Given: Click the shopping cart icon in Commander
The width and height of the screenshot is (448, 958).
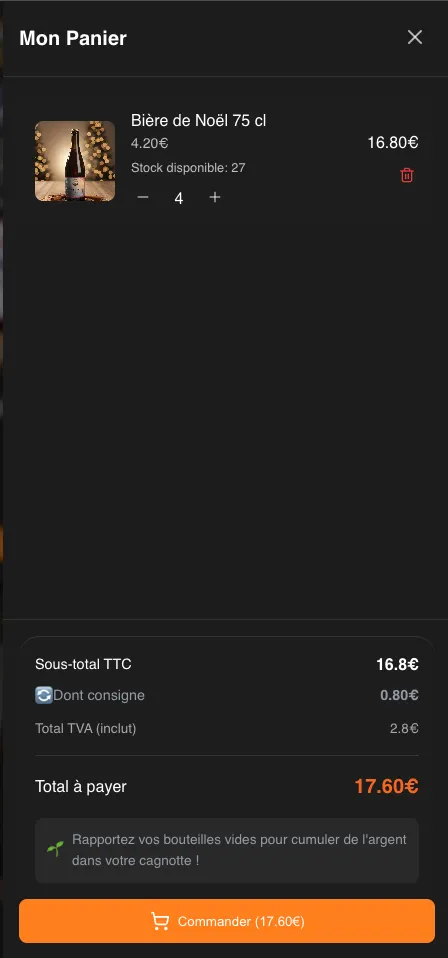Looking at the screenshot, I should pos(160,921).
